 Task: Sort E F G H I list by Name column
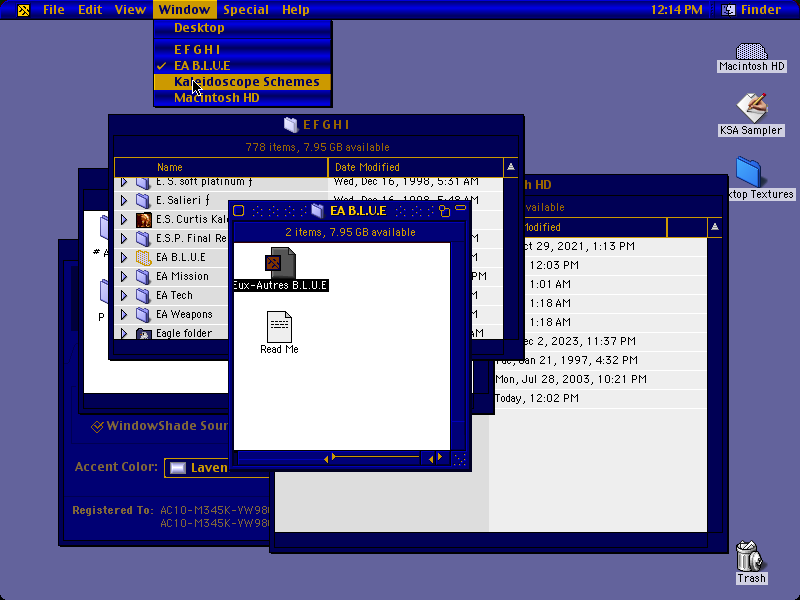tap(221, 167)
